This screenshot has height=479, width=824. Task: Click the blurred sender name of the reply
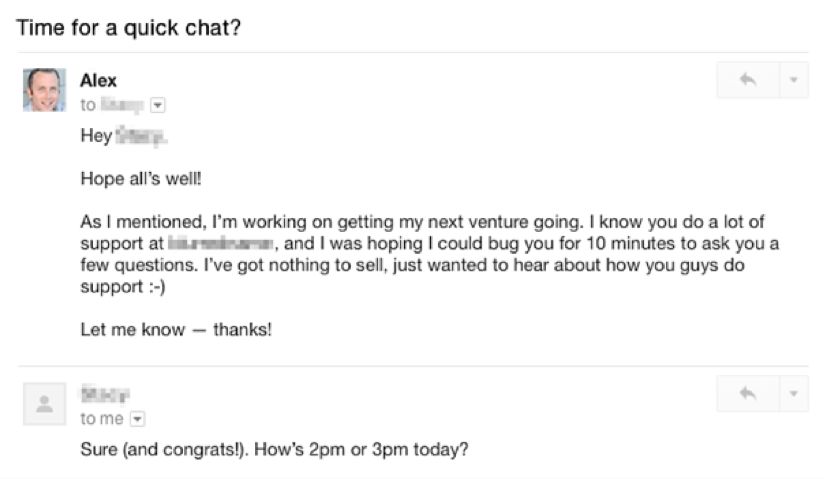click(x=106, y=395)
